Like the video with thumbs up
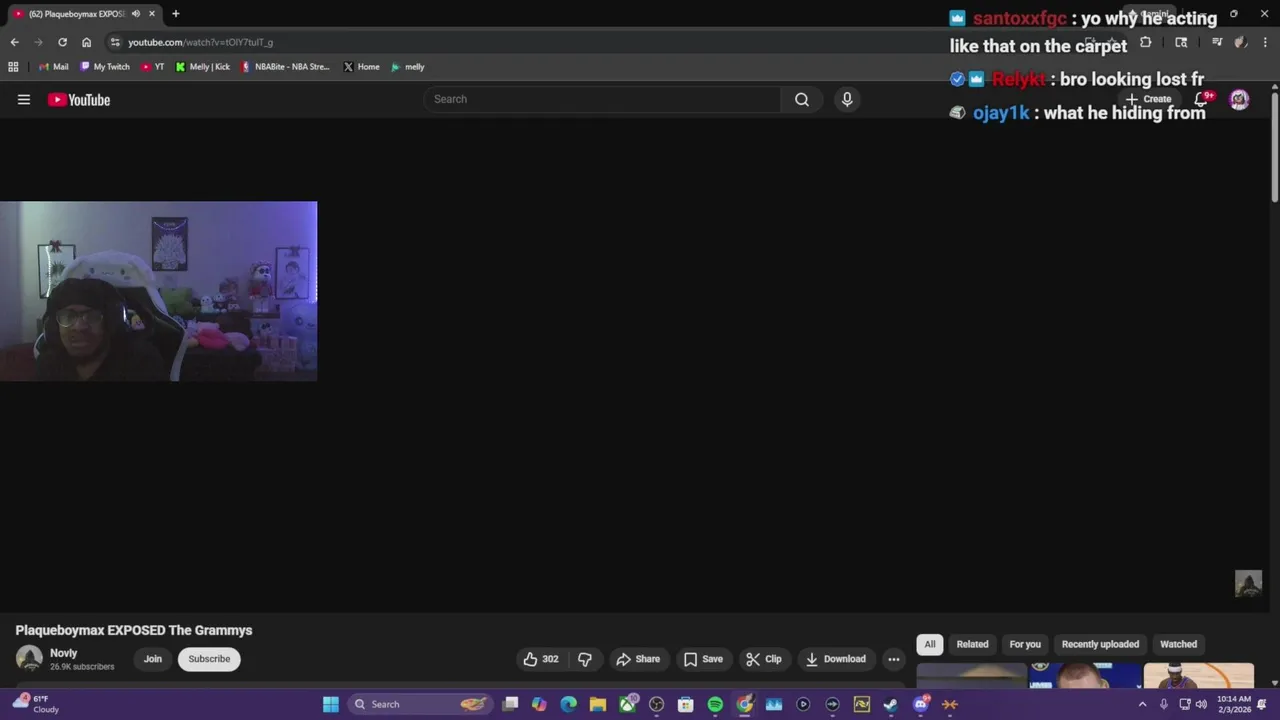Image resolution: width=1280 pixels, height=720 pixels. (541, 659)
